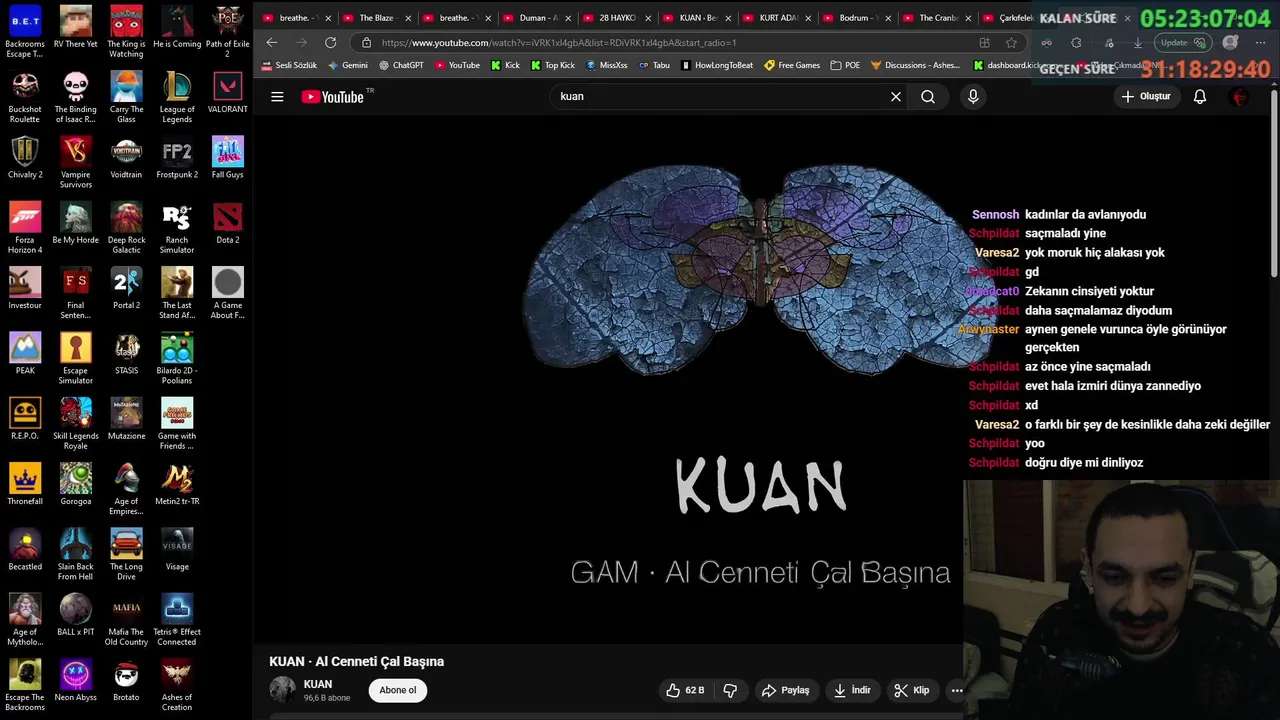Go back in browser
The width and height of the screenshot is (1280, 720).
pyautogui.click(x=271, y=42)
